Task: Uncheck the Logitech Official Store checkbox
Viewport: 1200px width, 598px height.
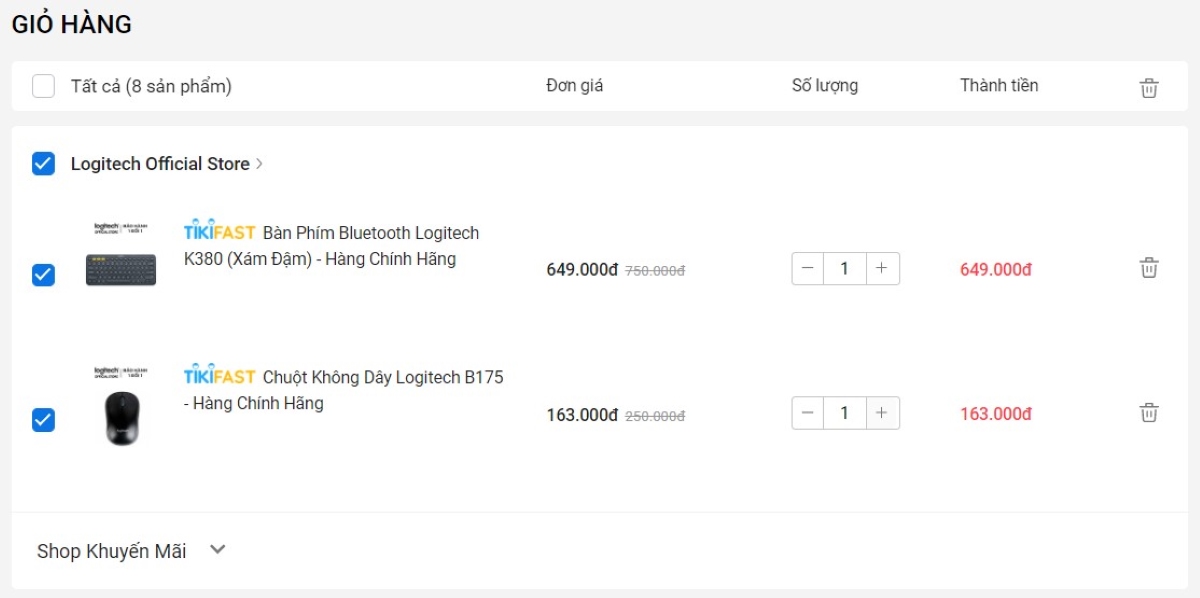Action: [x=43, y=163]
